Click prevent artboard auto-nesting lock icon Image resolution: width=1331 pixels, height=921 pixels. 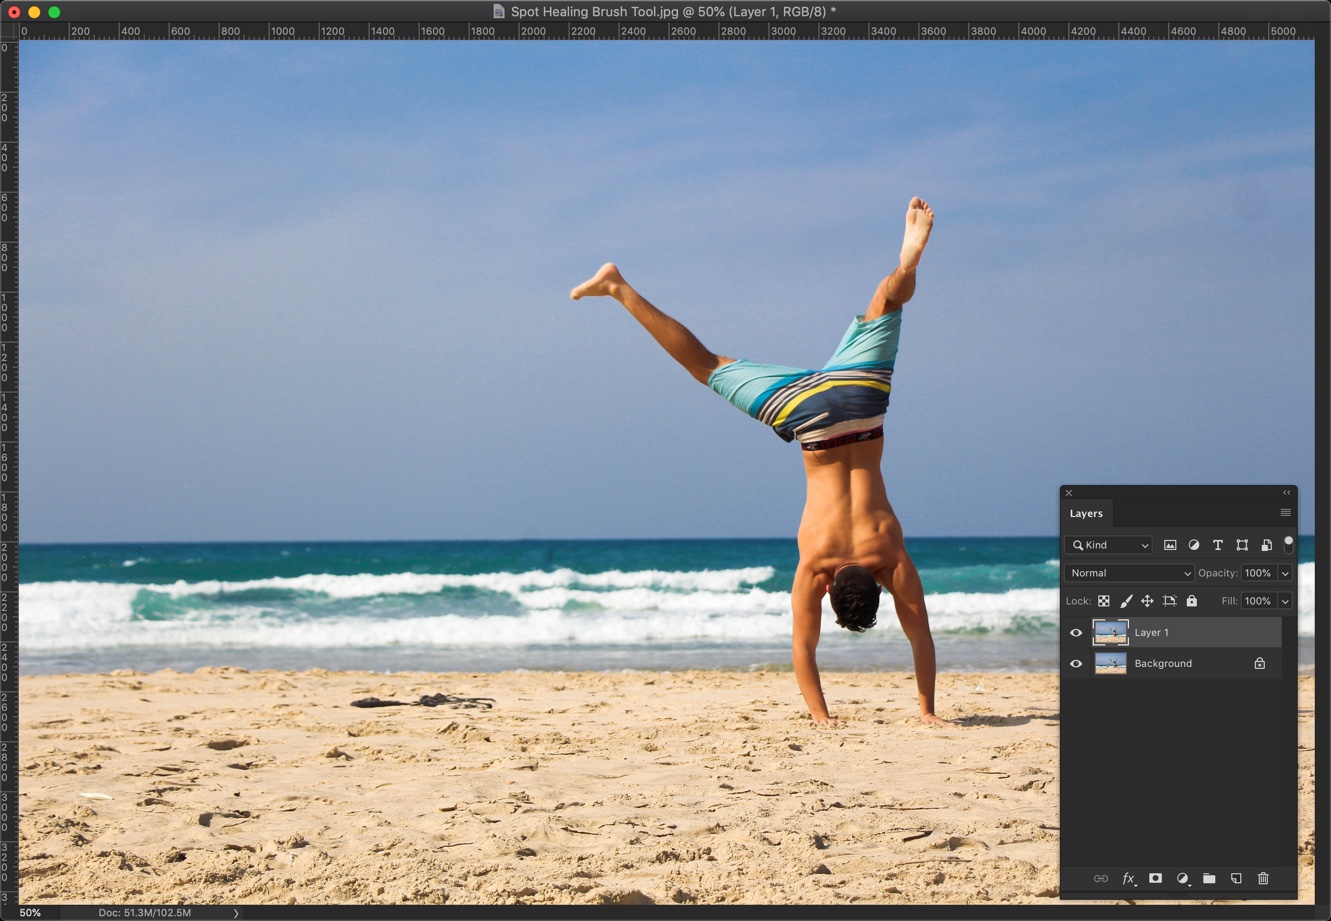coord(1169,601)
